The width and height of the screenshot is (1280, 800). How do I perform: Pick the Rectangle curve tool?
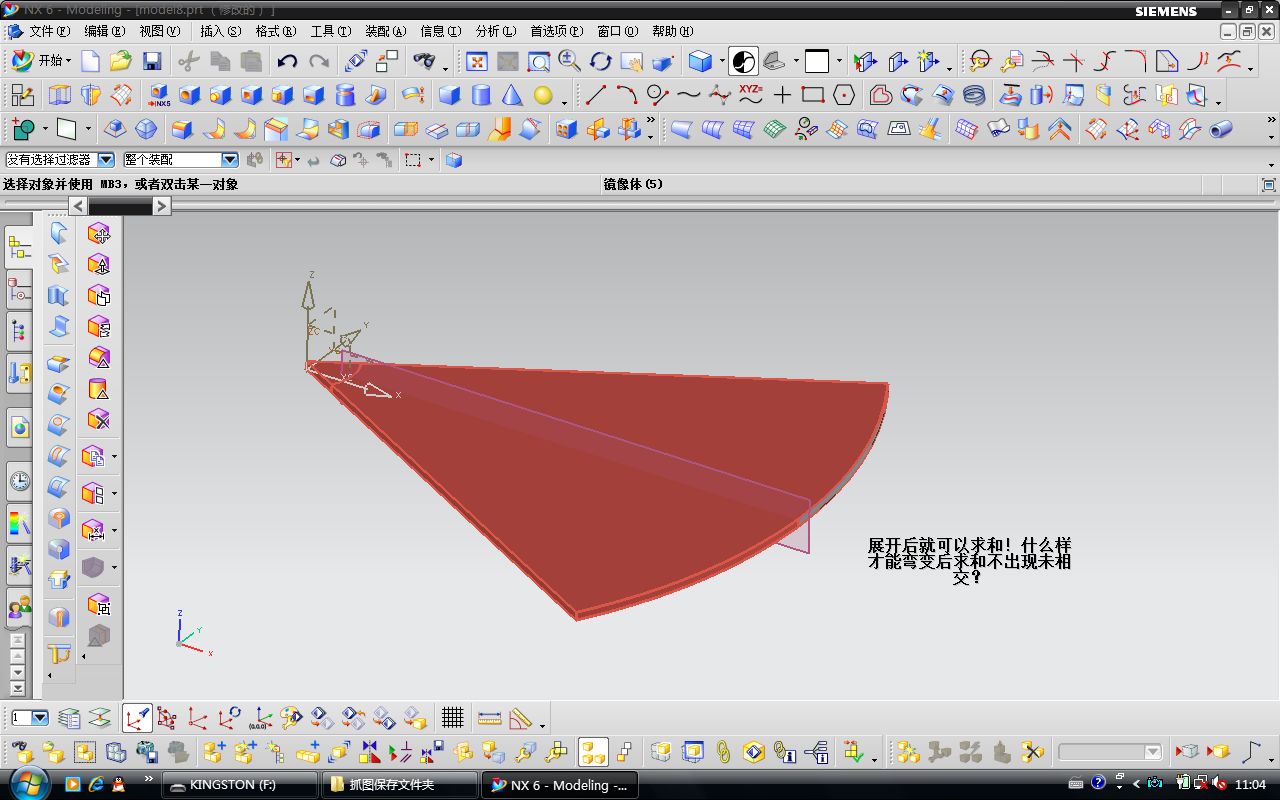(813, 96)
